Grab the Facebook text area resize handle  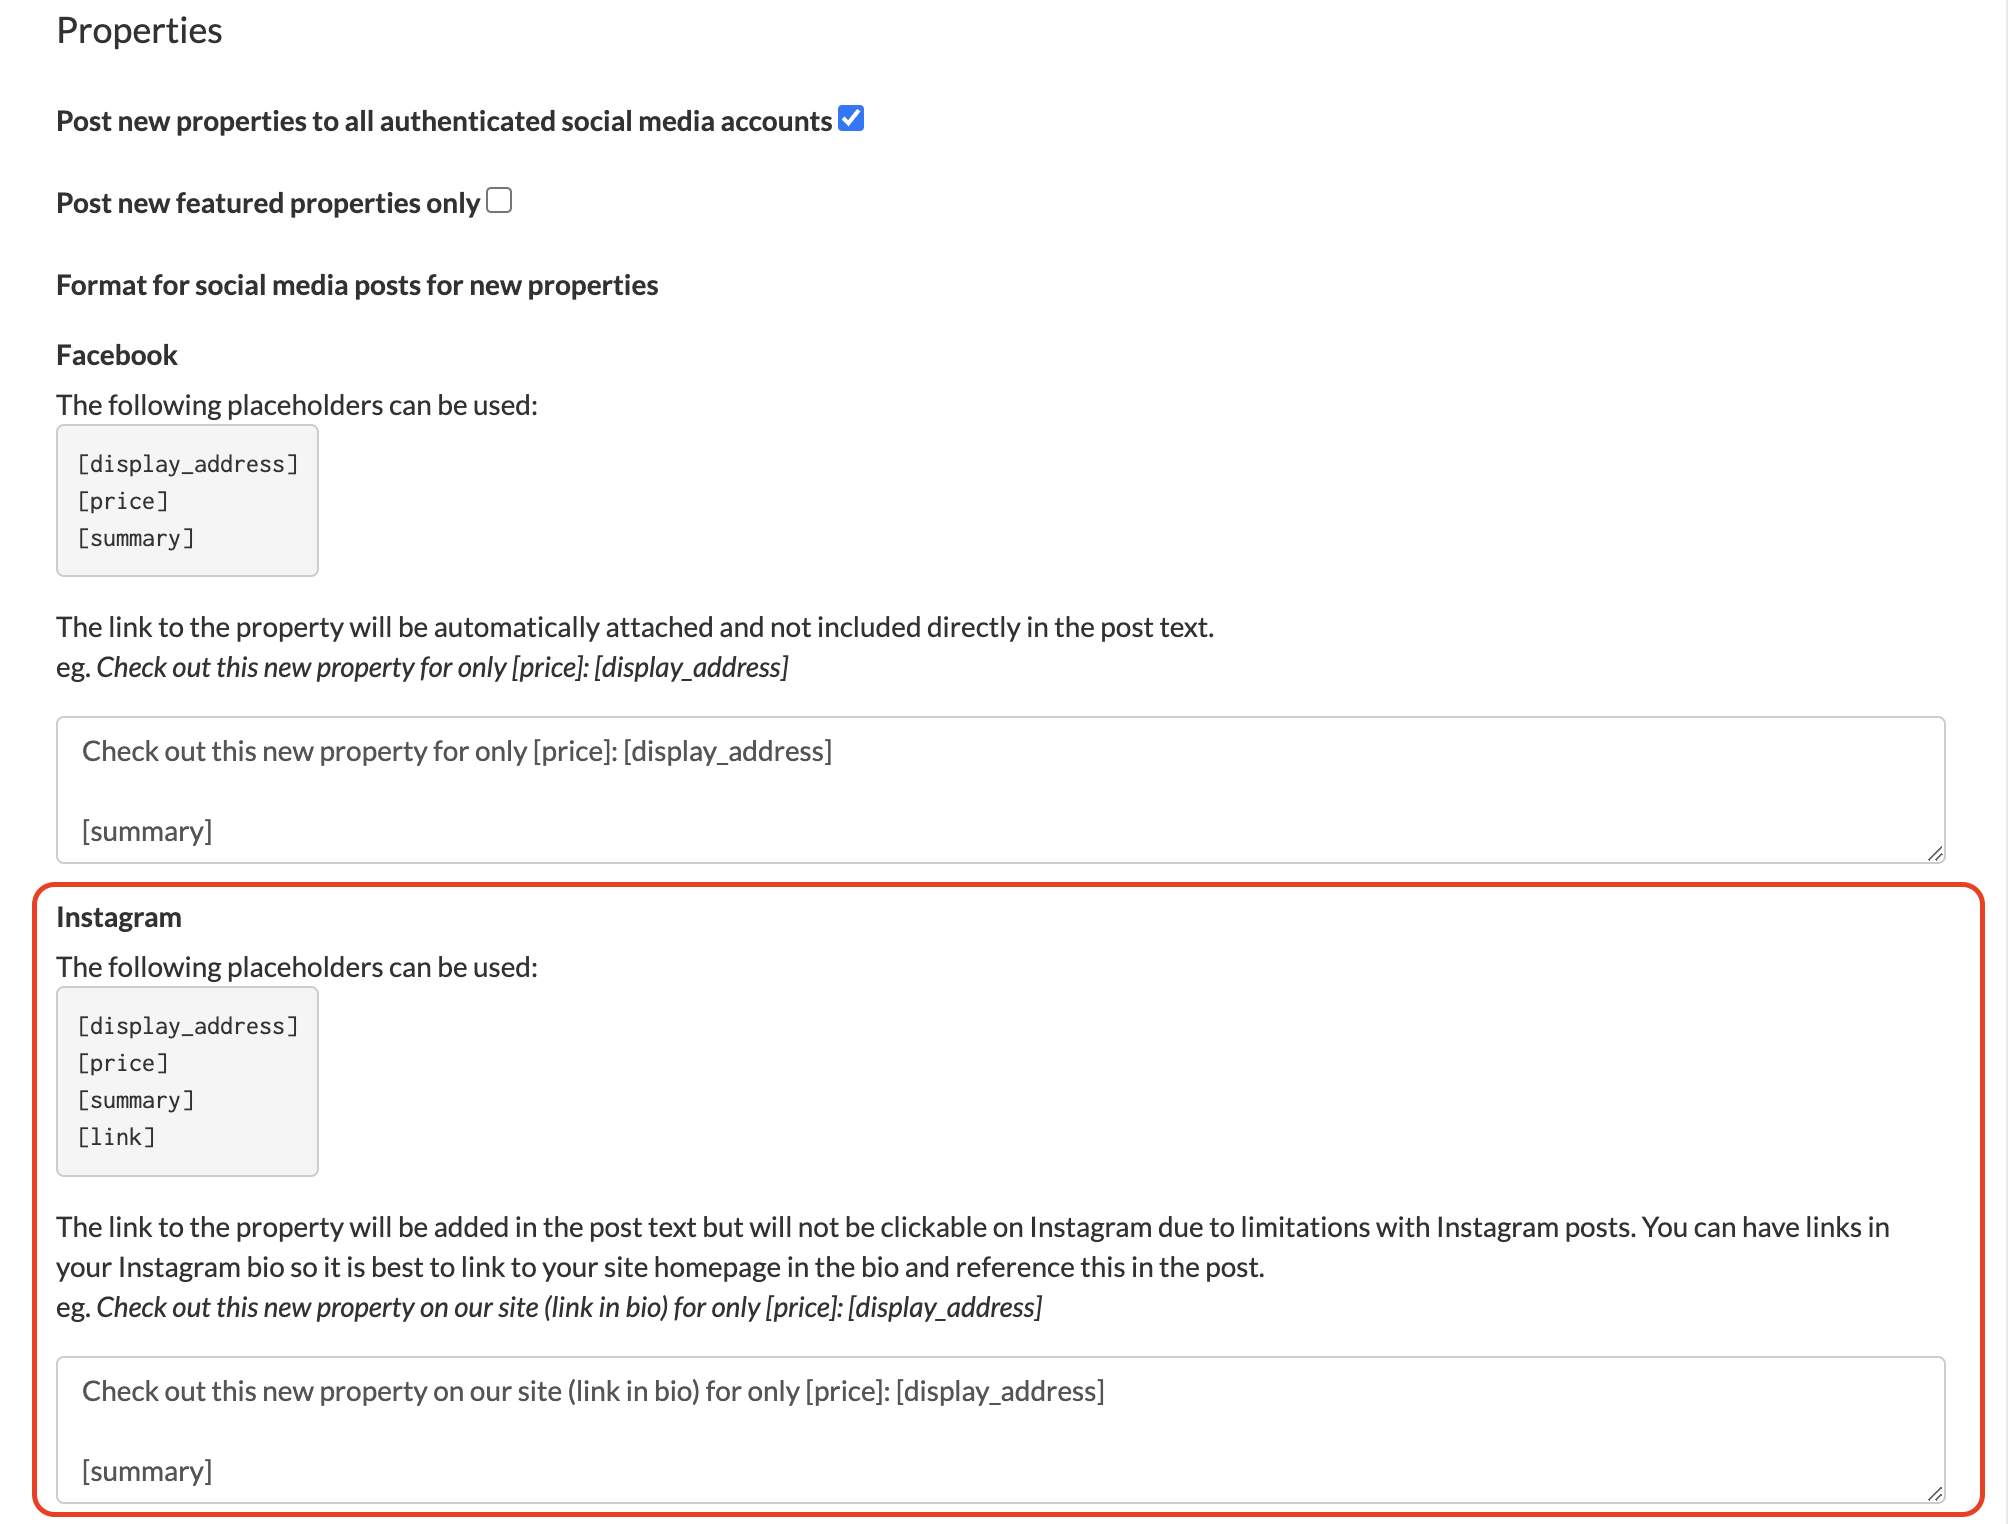click(1935, 853)
